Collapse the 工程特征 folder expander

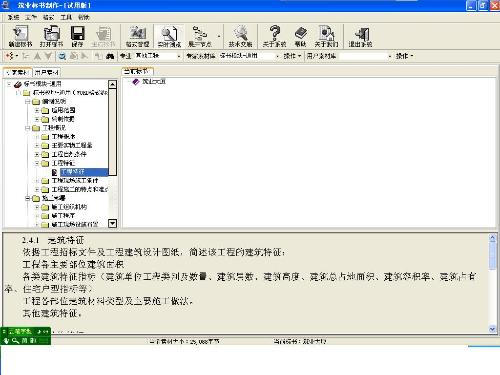[37, 163]
